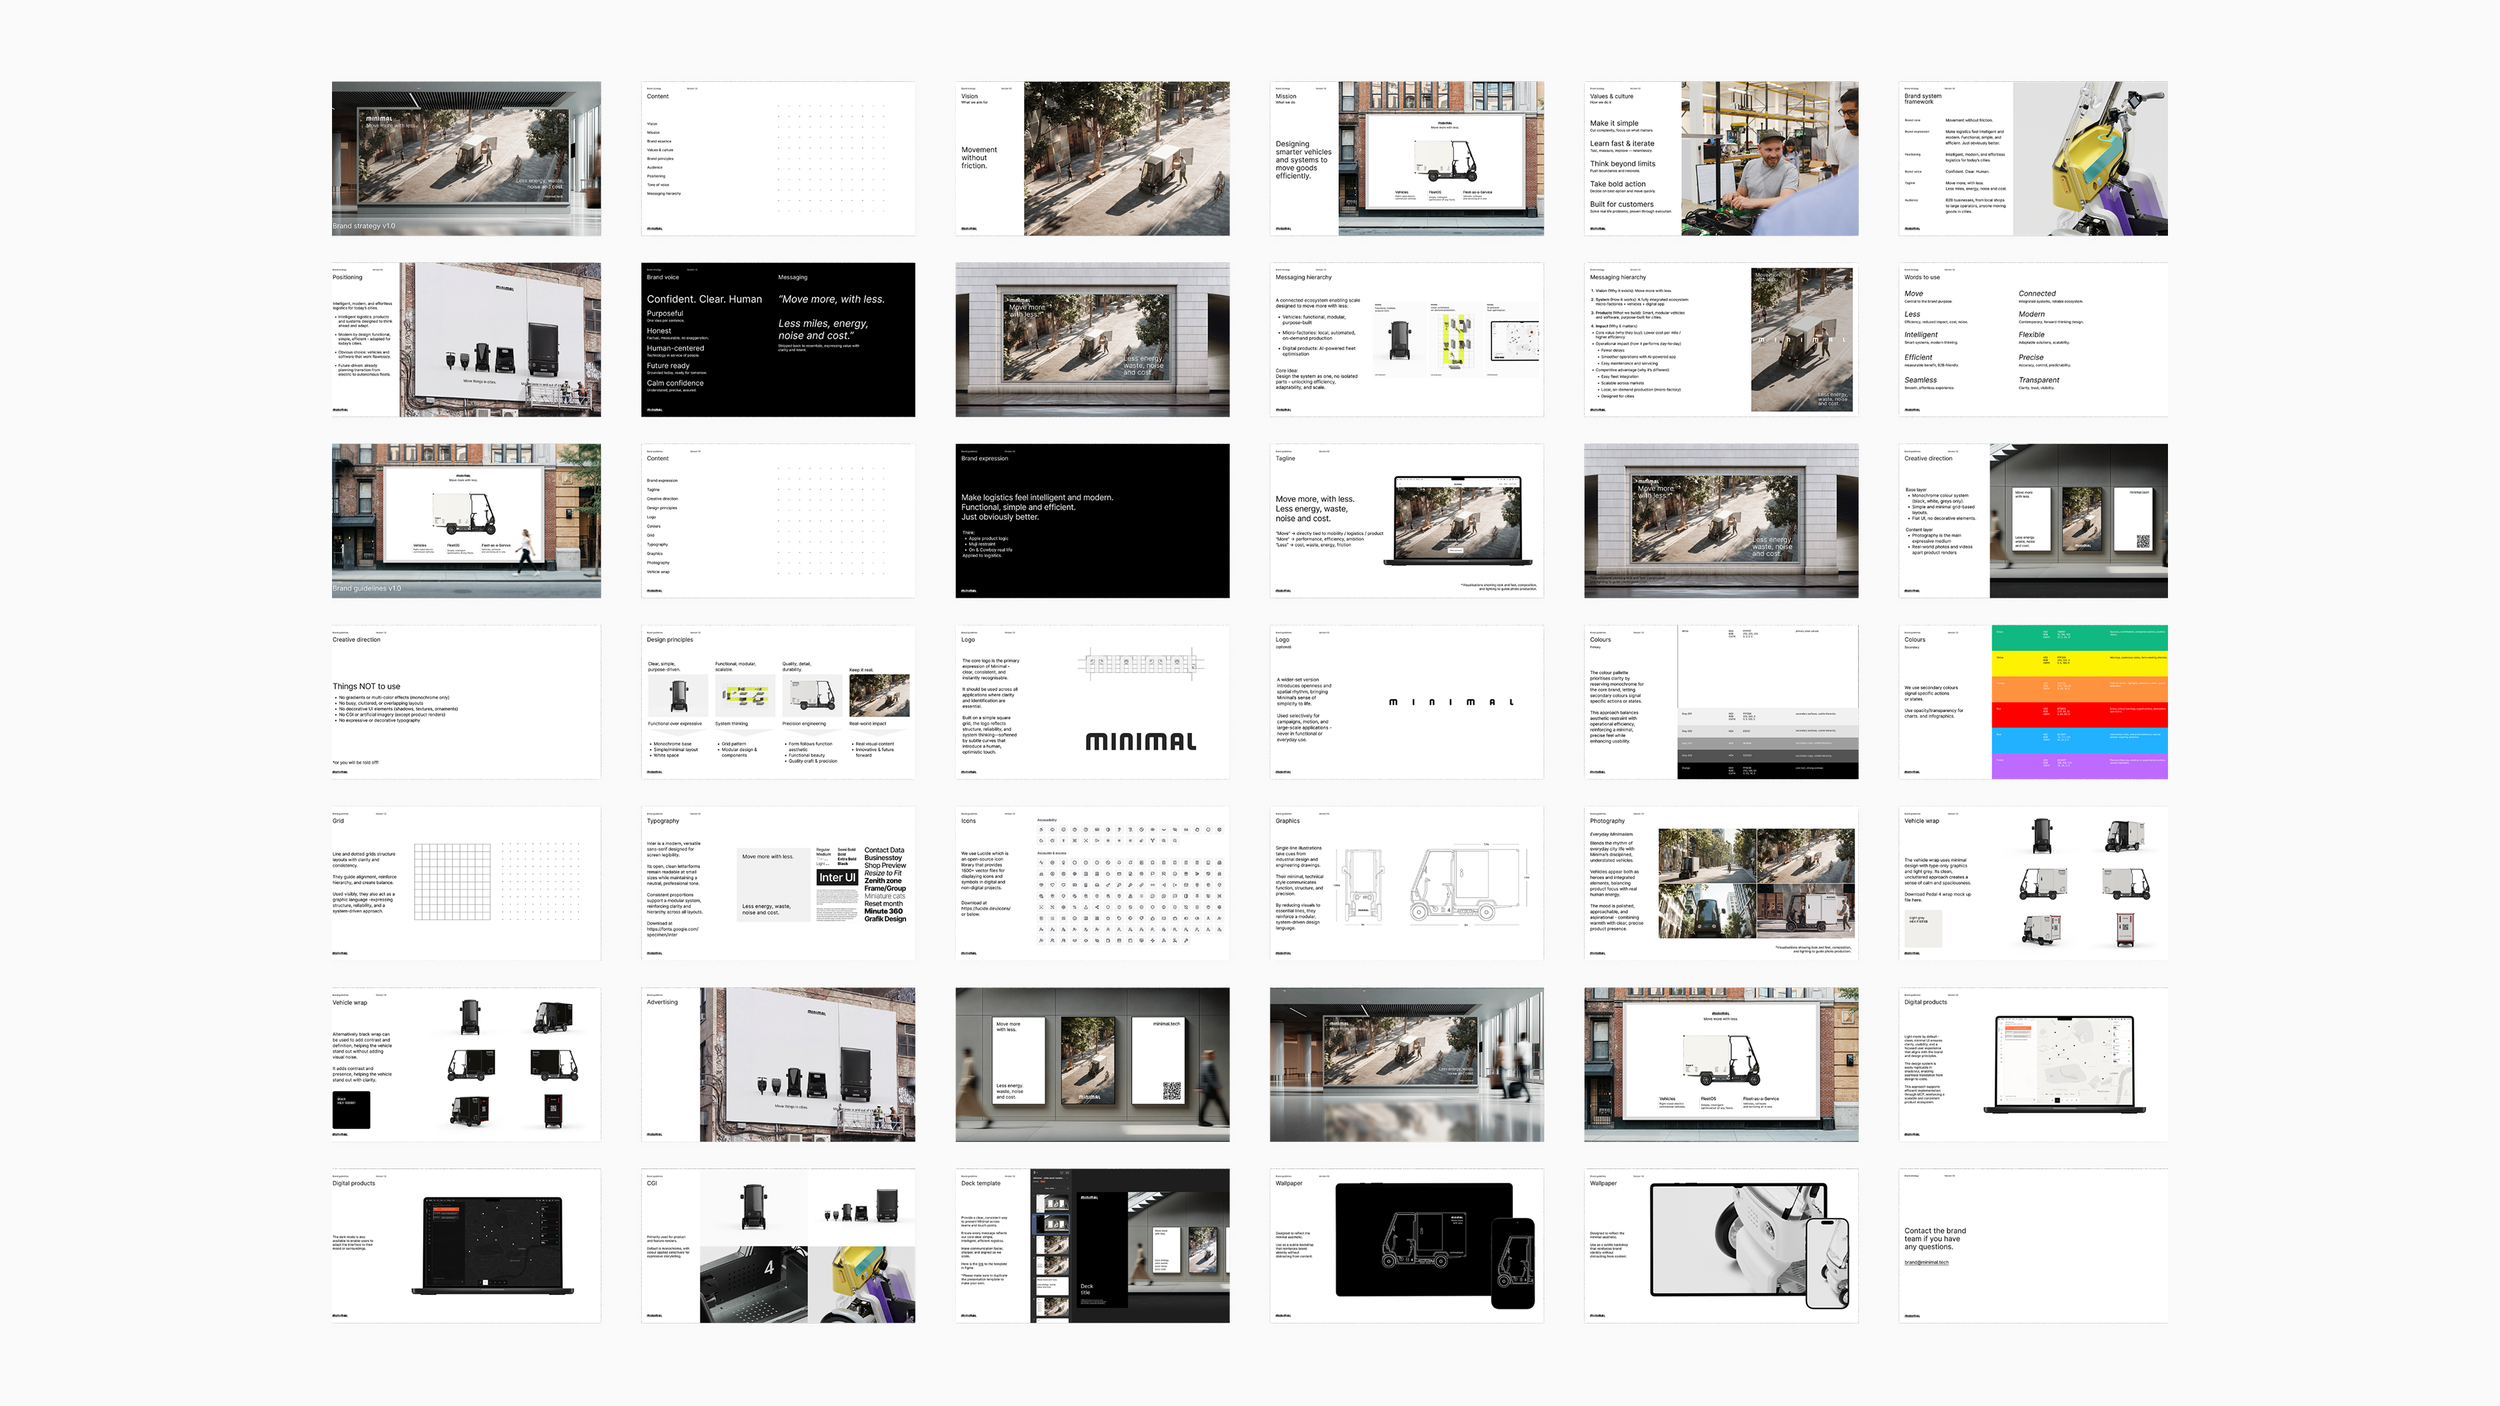Viewport: 2500px width, 1406px height.
Task: Select the Photography slide
Action: click(x=1721, y=883)
